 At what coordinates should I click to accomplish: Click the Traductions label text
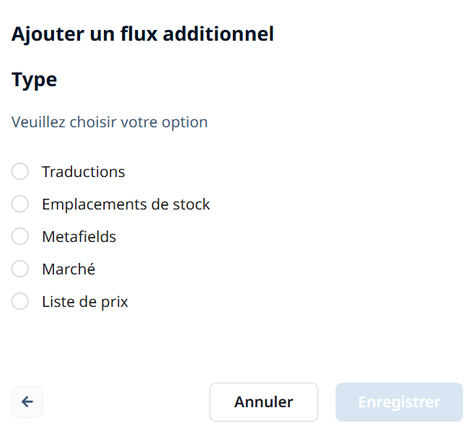(83, 172)
